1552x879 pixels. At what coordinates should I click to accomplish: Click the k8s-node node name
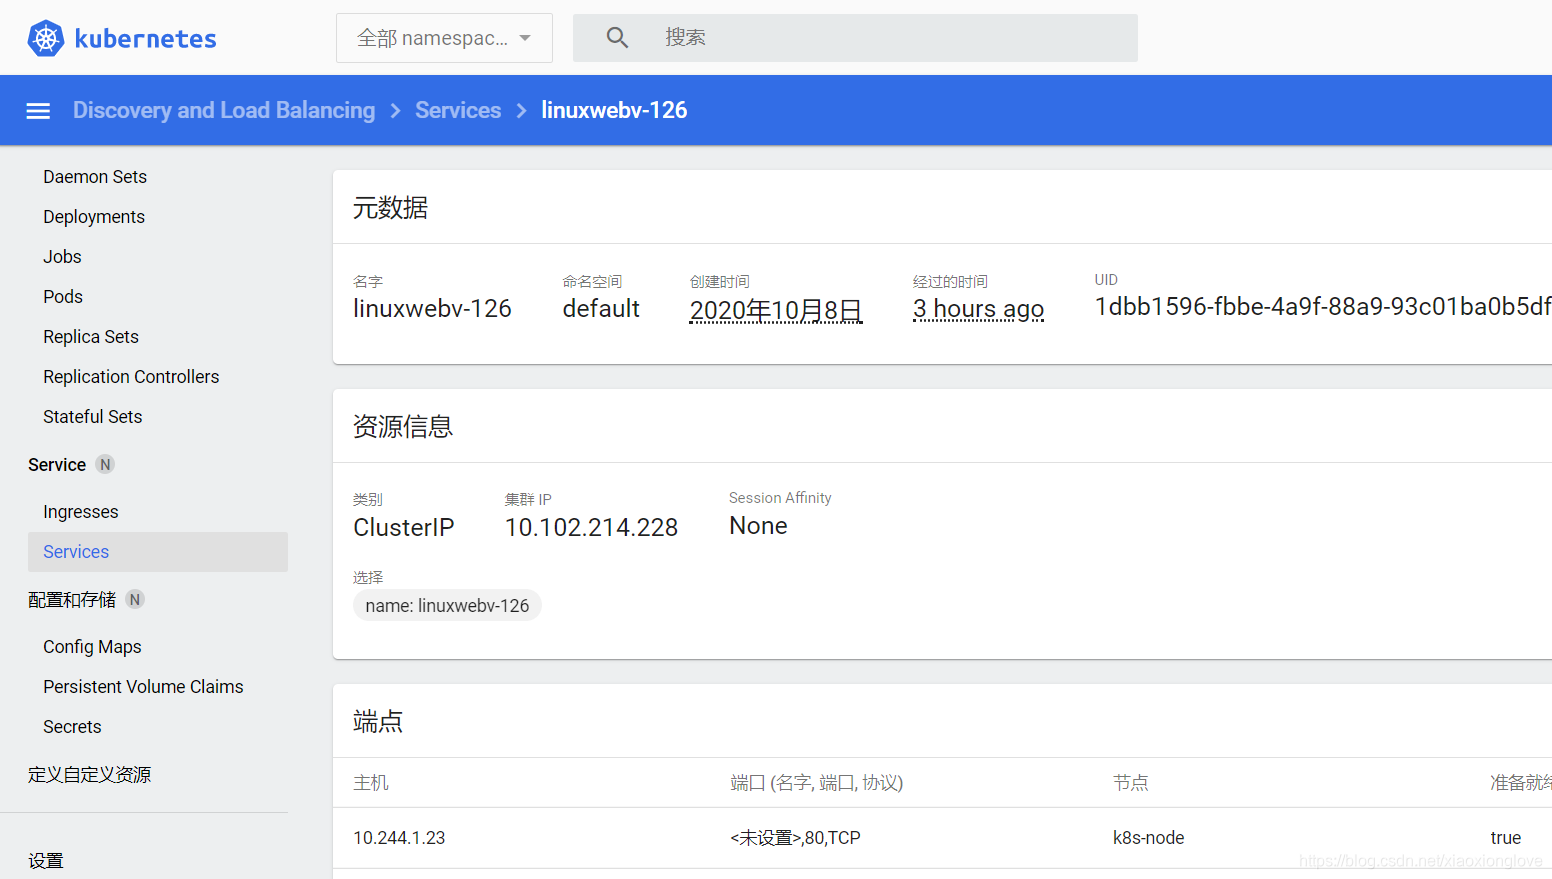pos(1148,837)
